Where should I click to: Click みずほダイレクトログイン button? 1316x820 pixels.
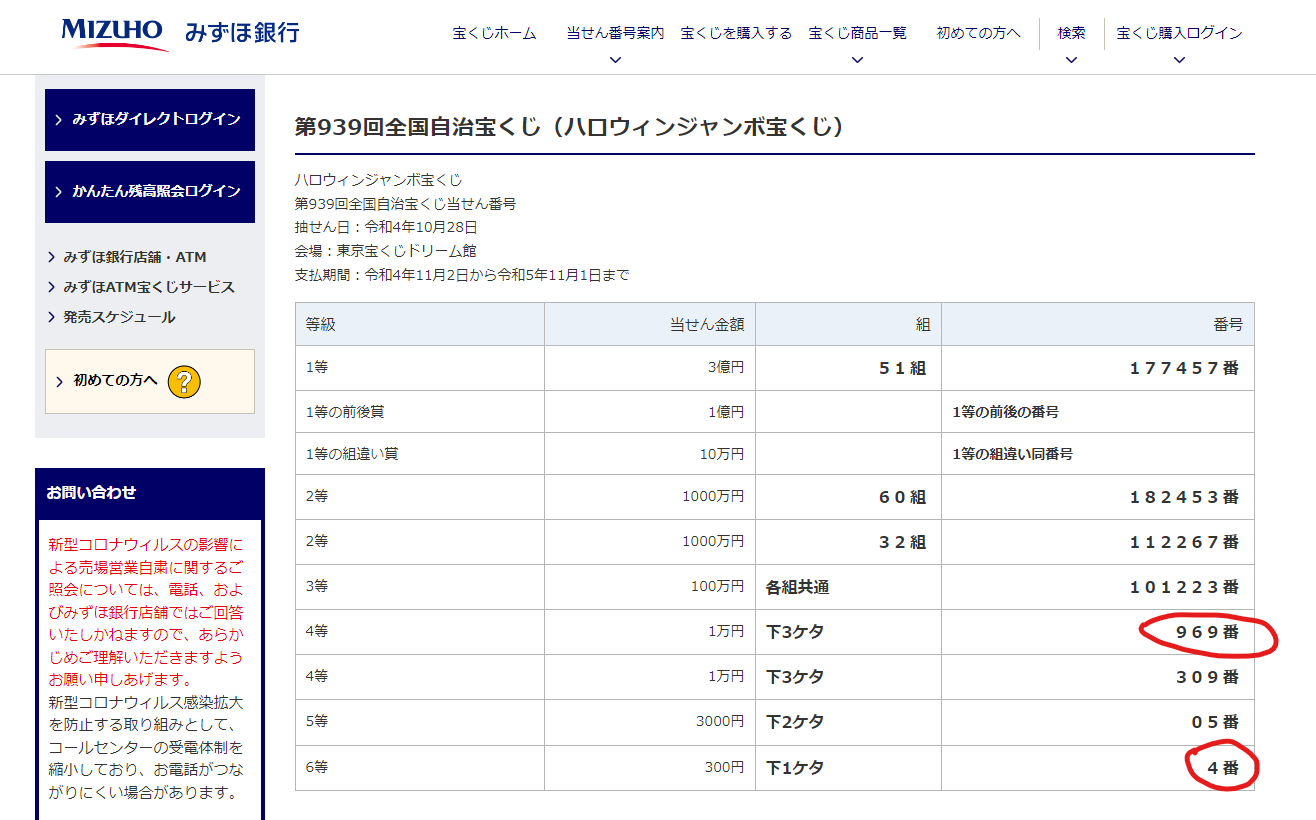pos(150,119)
